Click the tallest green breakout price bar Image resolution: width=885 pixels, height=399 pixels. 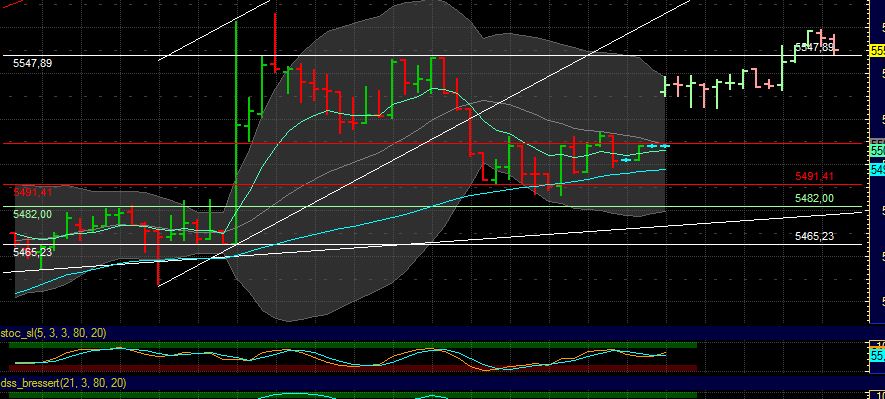(235, 133)
